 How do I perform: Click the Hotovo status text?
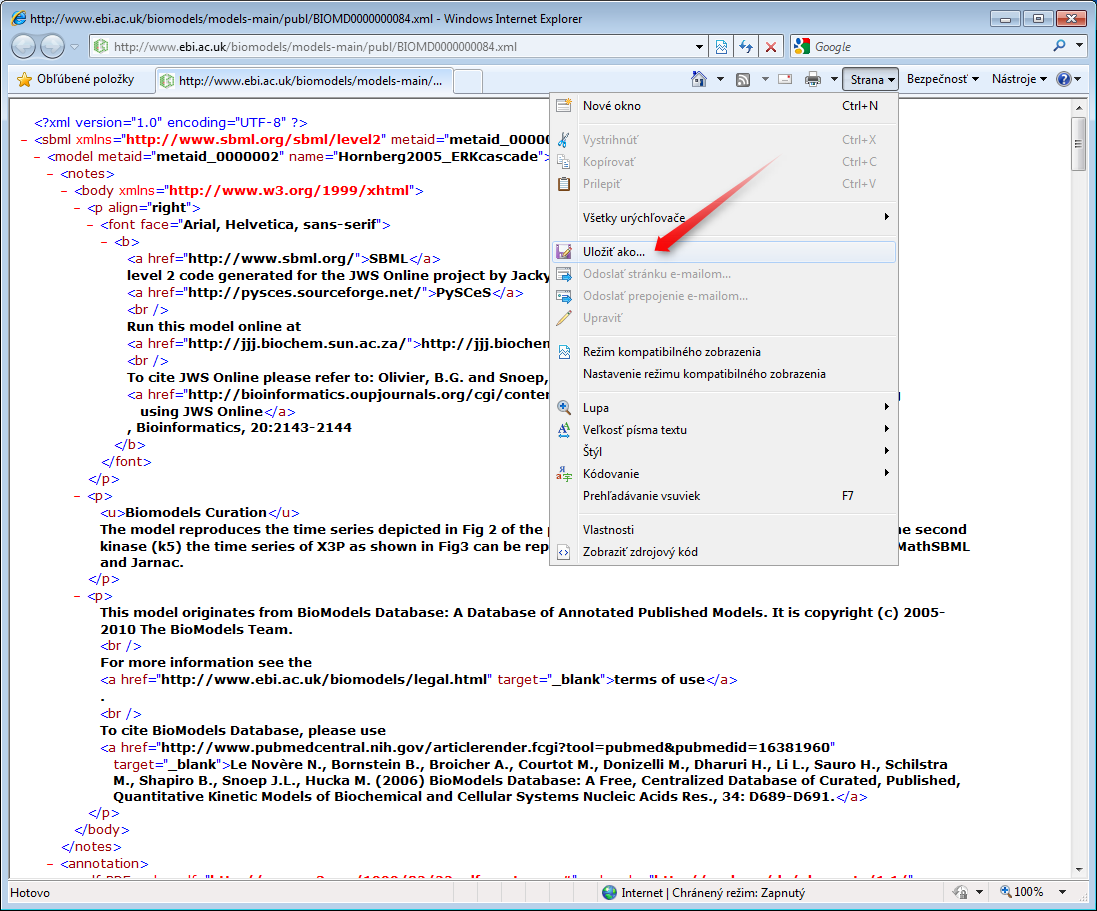point(30,893)
